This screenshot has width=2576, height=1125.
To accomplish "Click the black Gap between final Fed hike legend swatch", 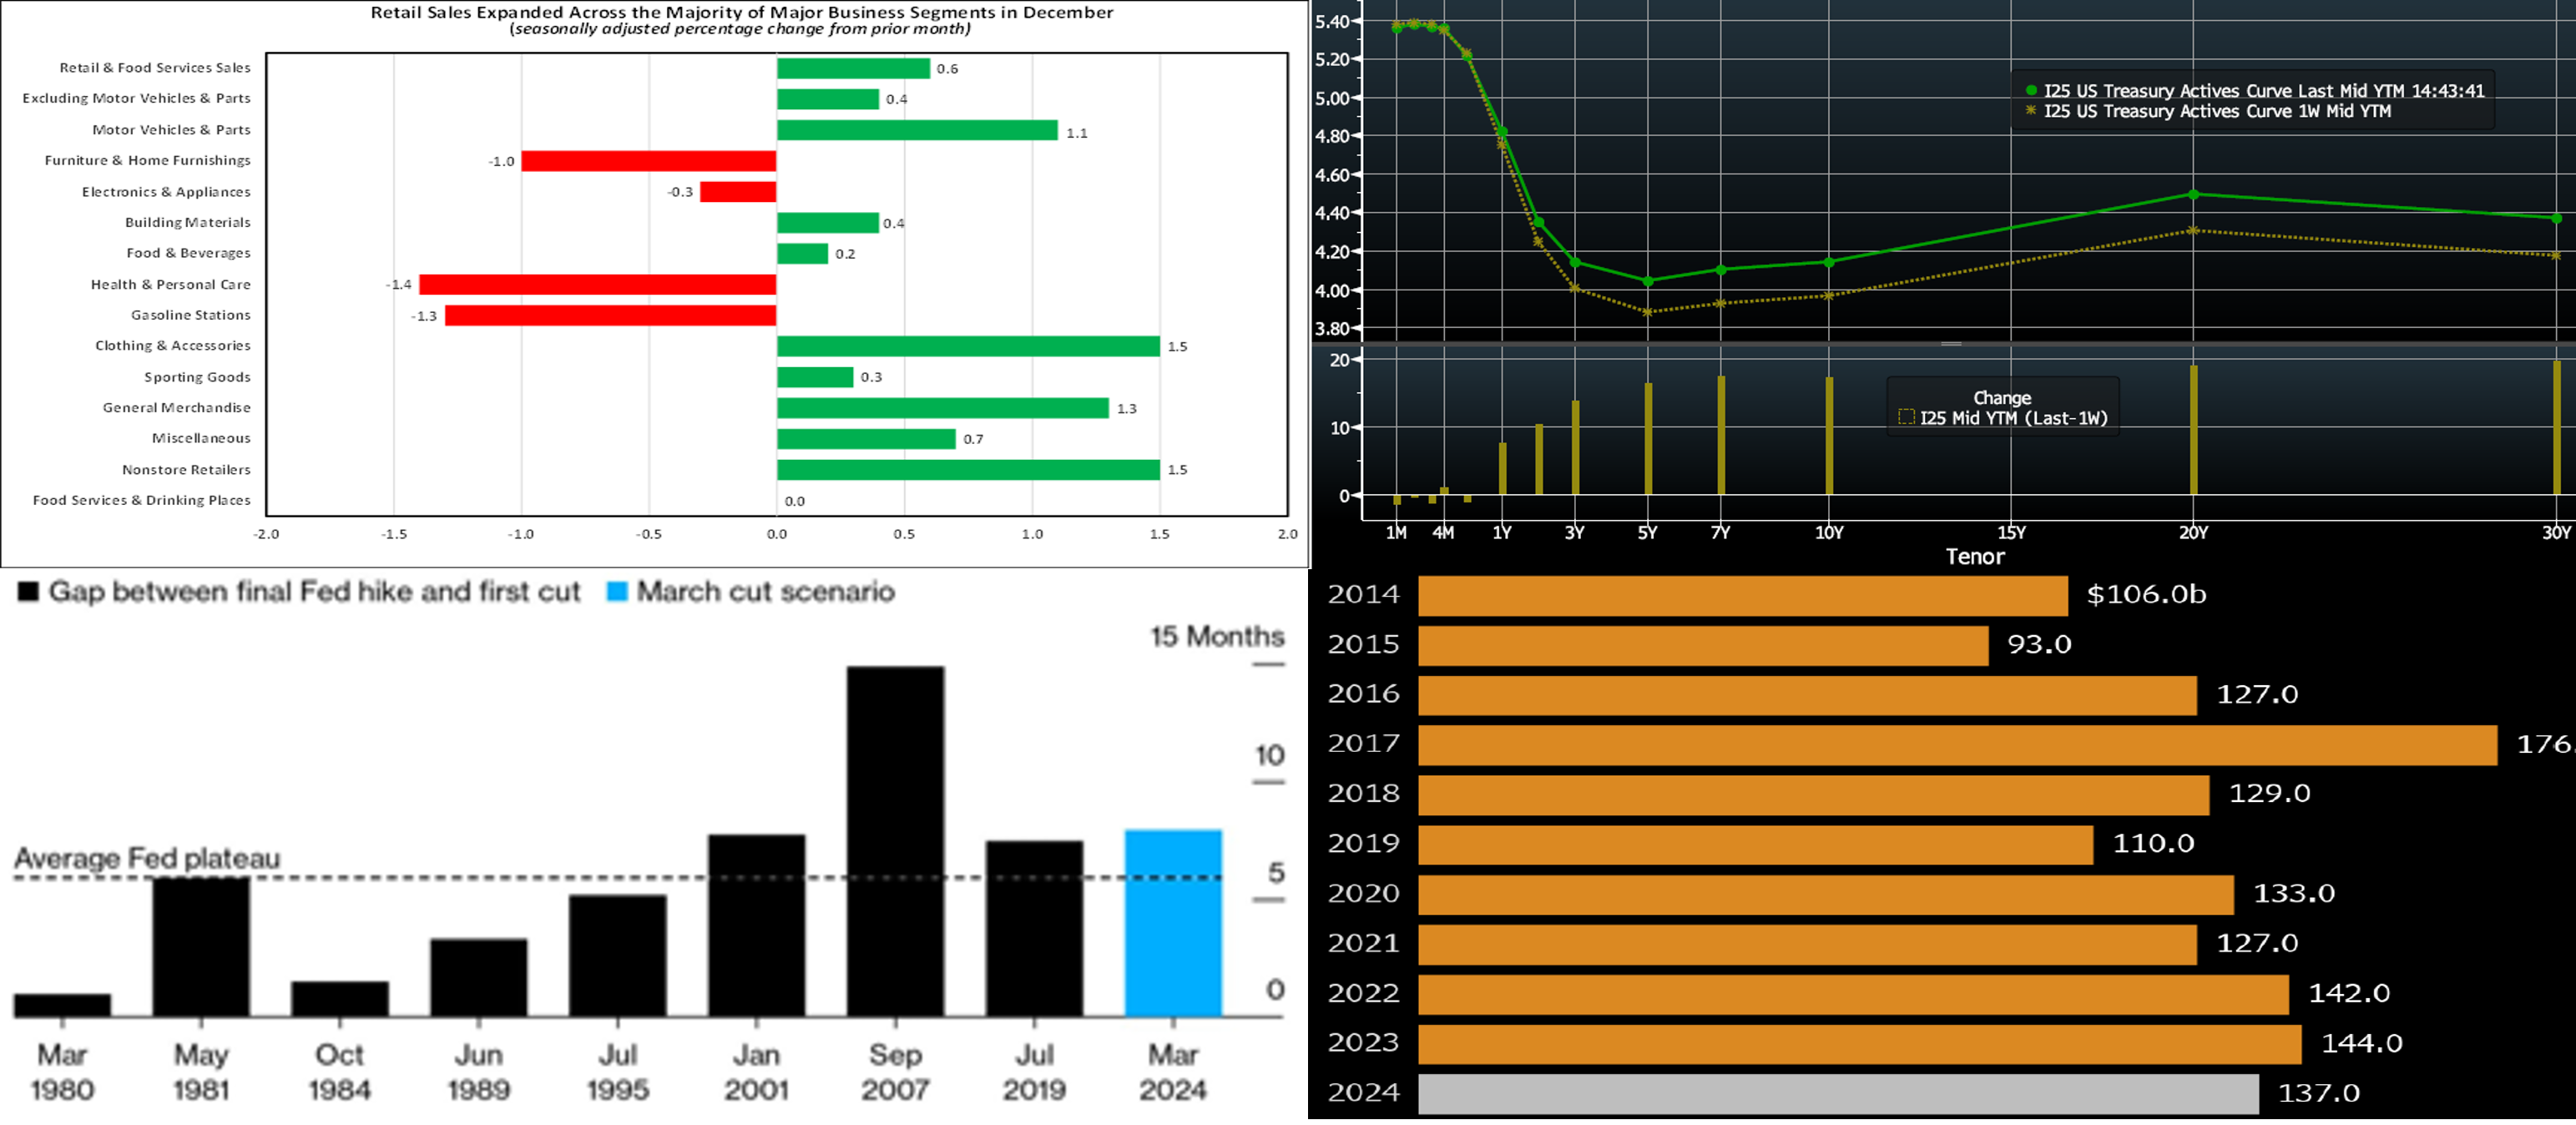I will [28, 592].
